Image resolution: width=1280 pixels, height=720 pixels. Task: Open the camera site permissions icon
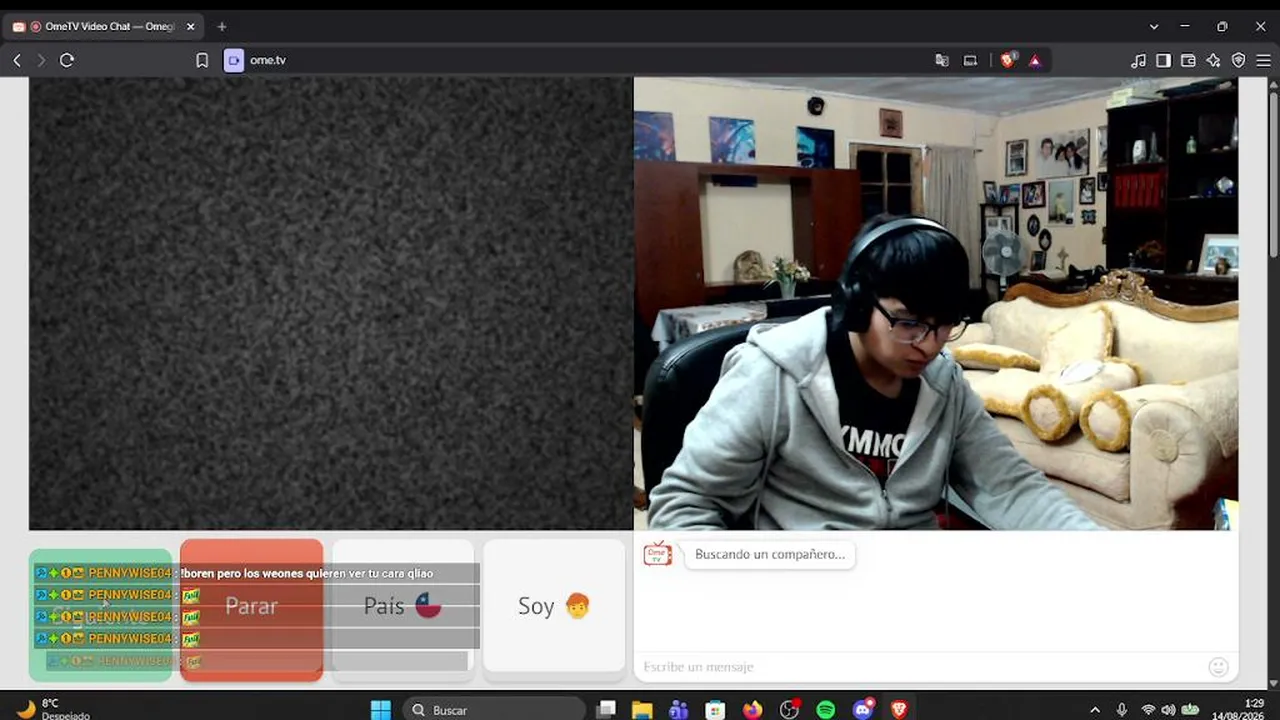coord(234,60)
